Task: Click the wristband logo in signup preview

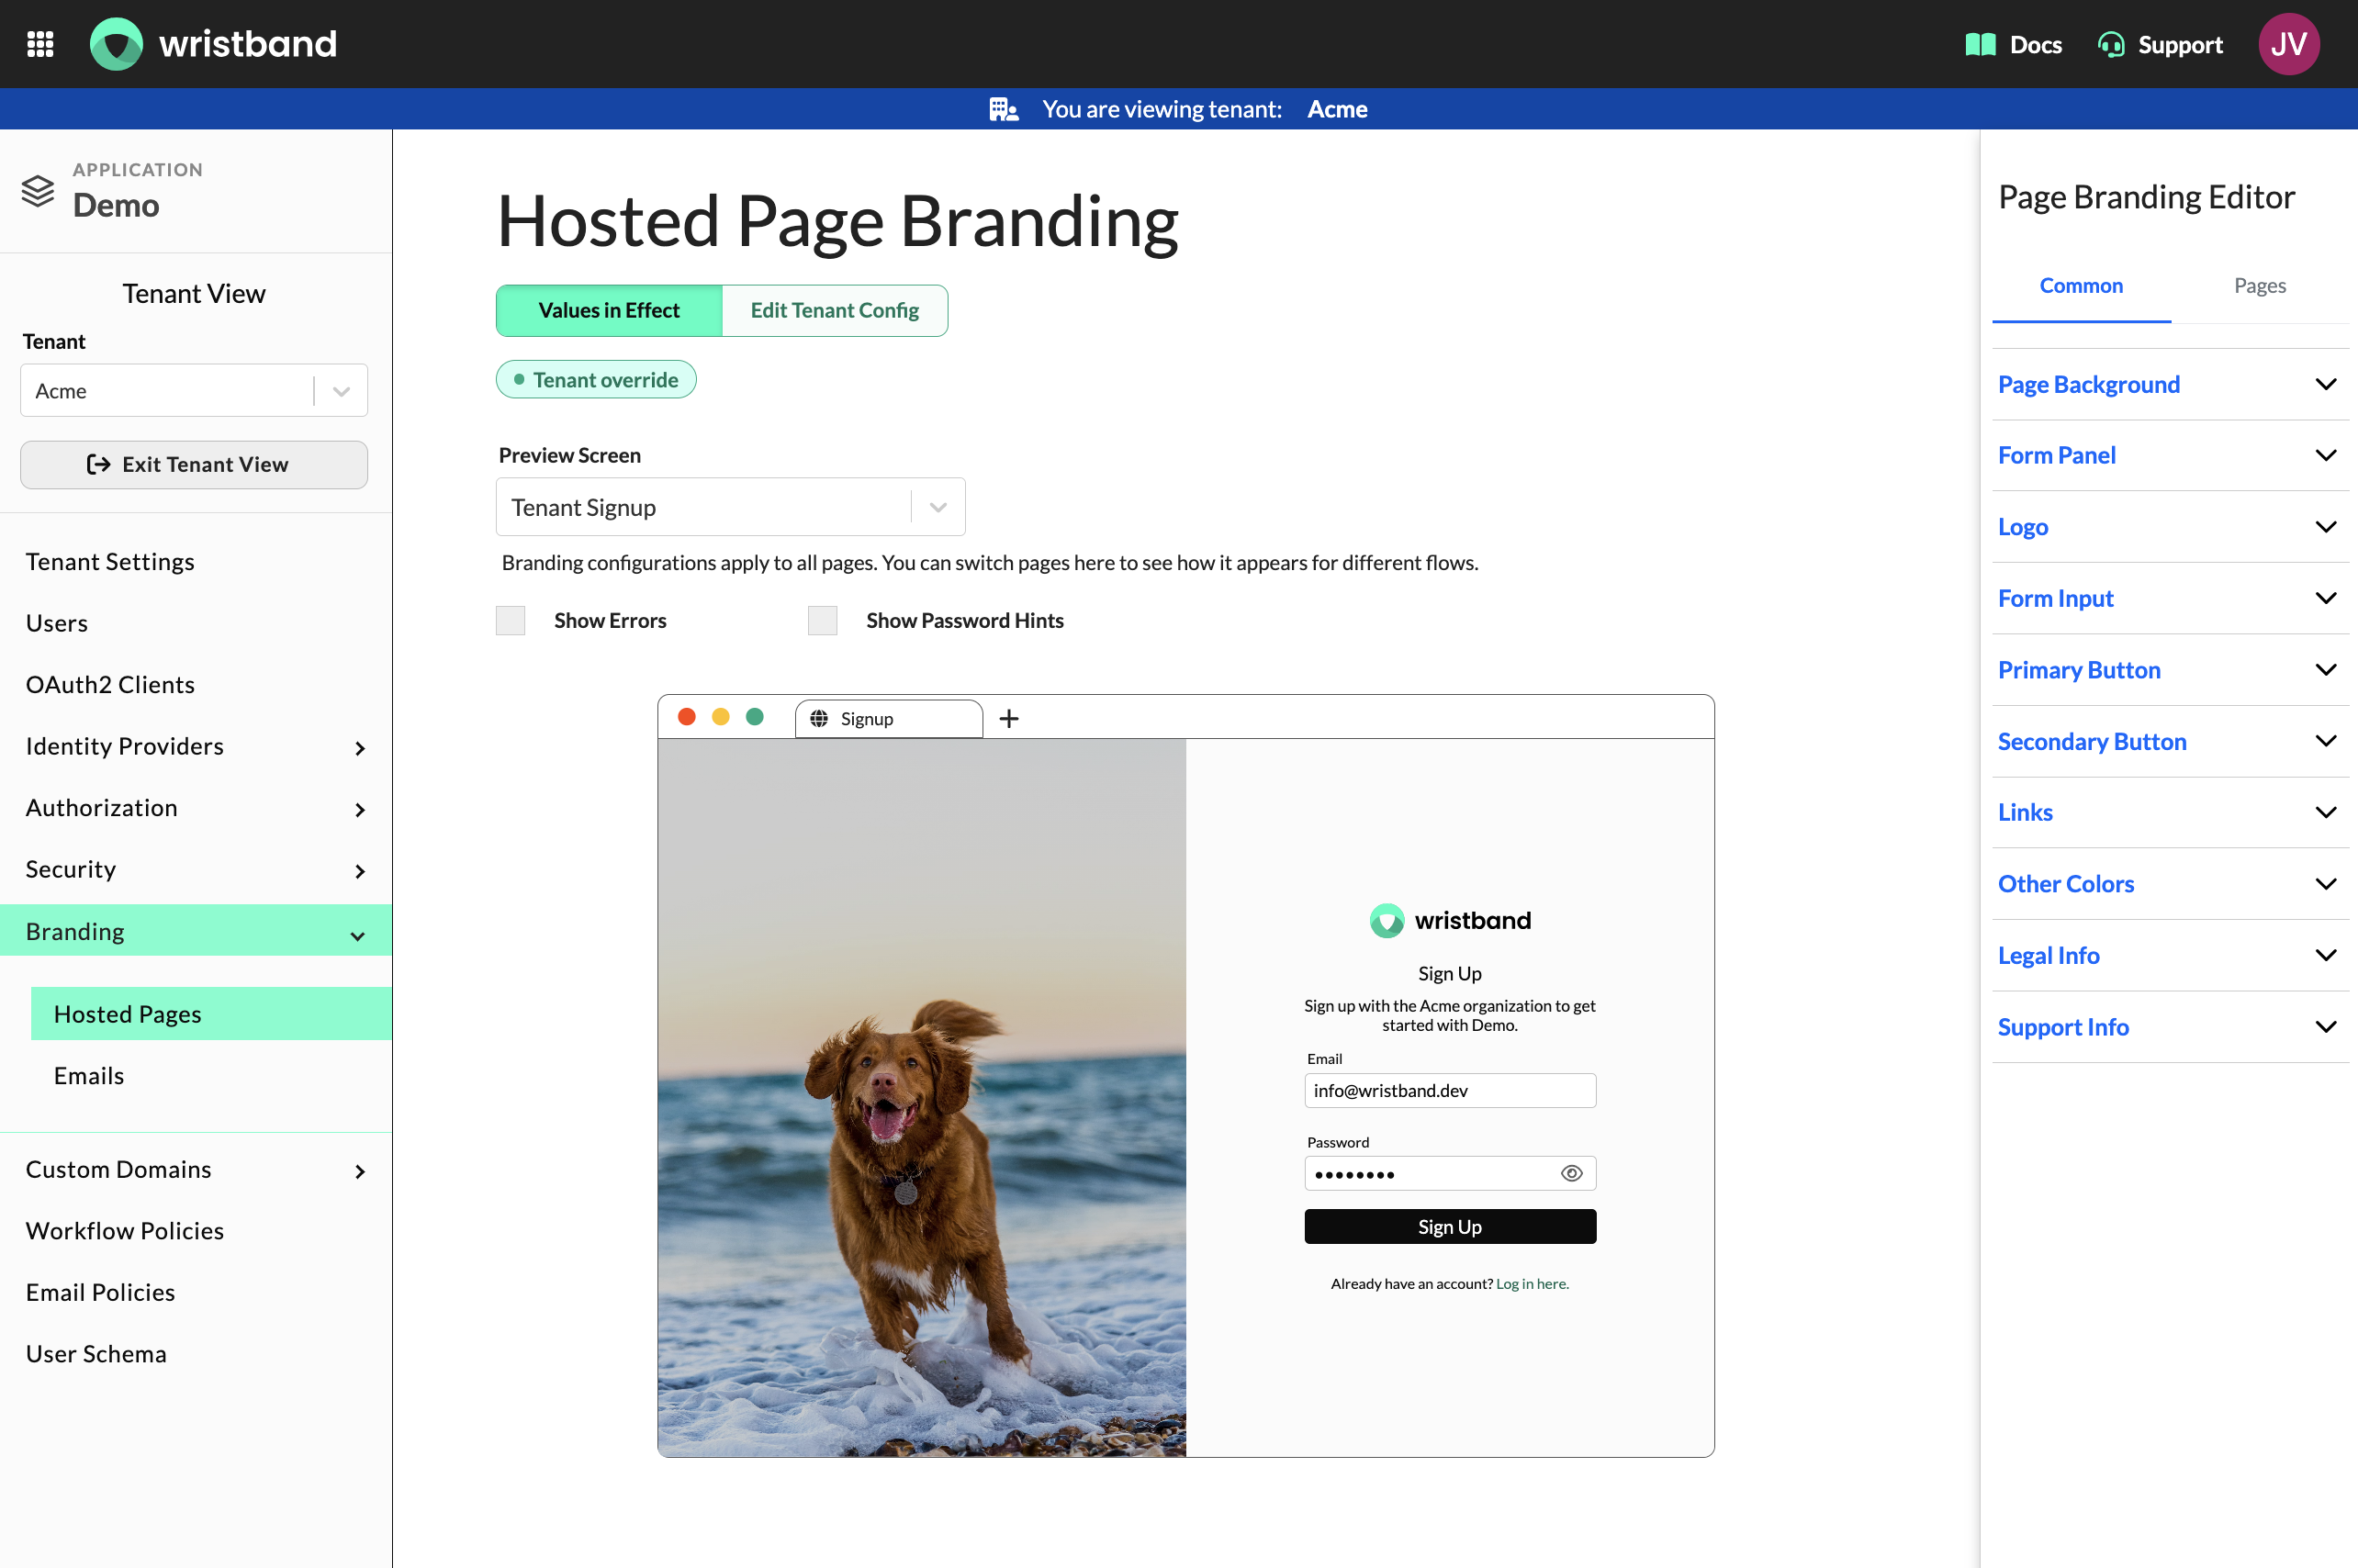Action: [1450, 920]
